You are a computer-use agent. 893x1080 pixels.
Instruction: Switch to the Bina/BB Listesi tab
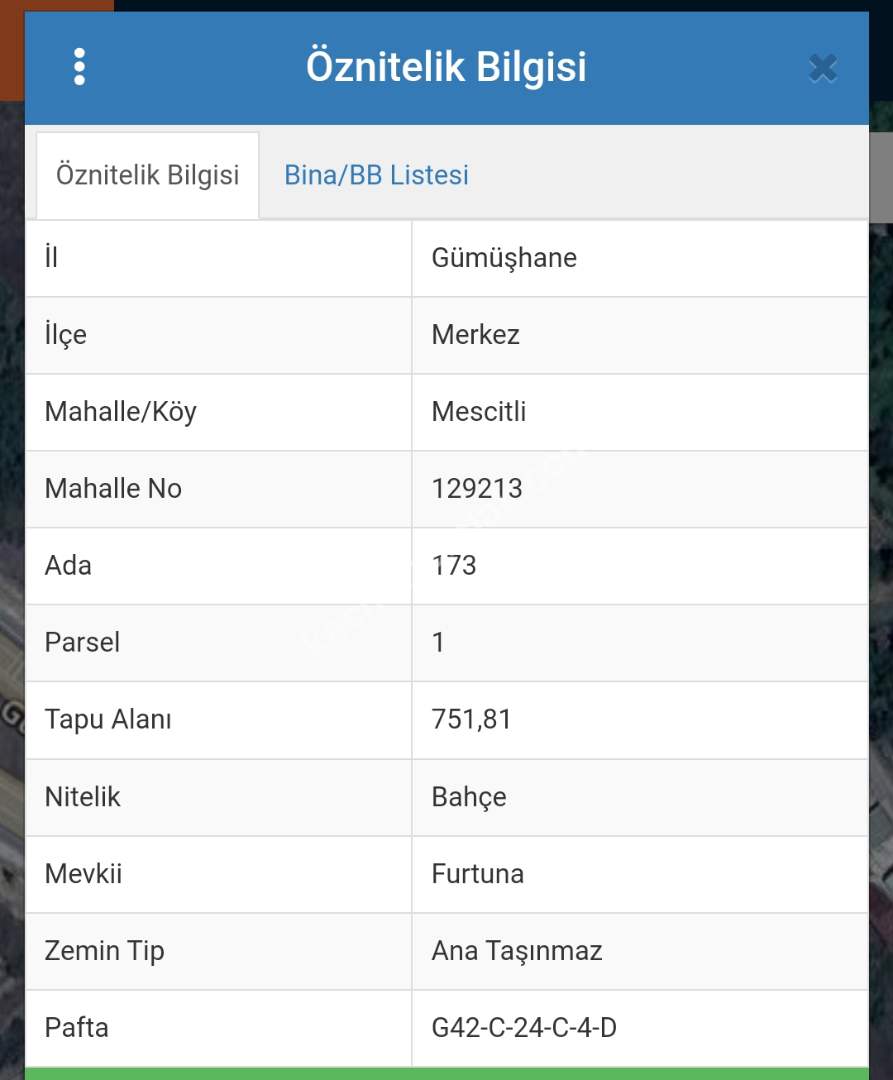point(376,175)
